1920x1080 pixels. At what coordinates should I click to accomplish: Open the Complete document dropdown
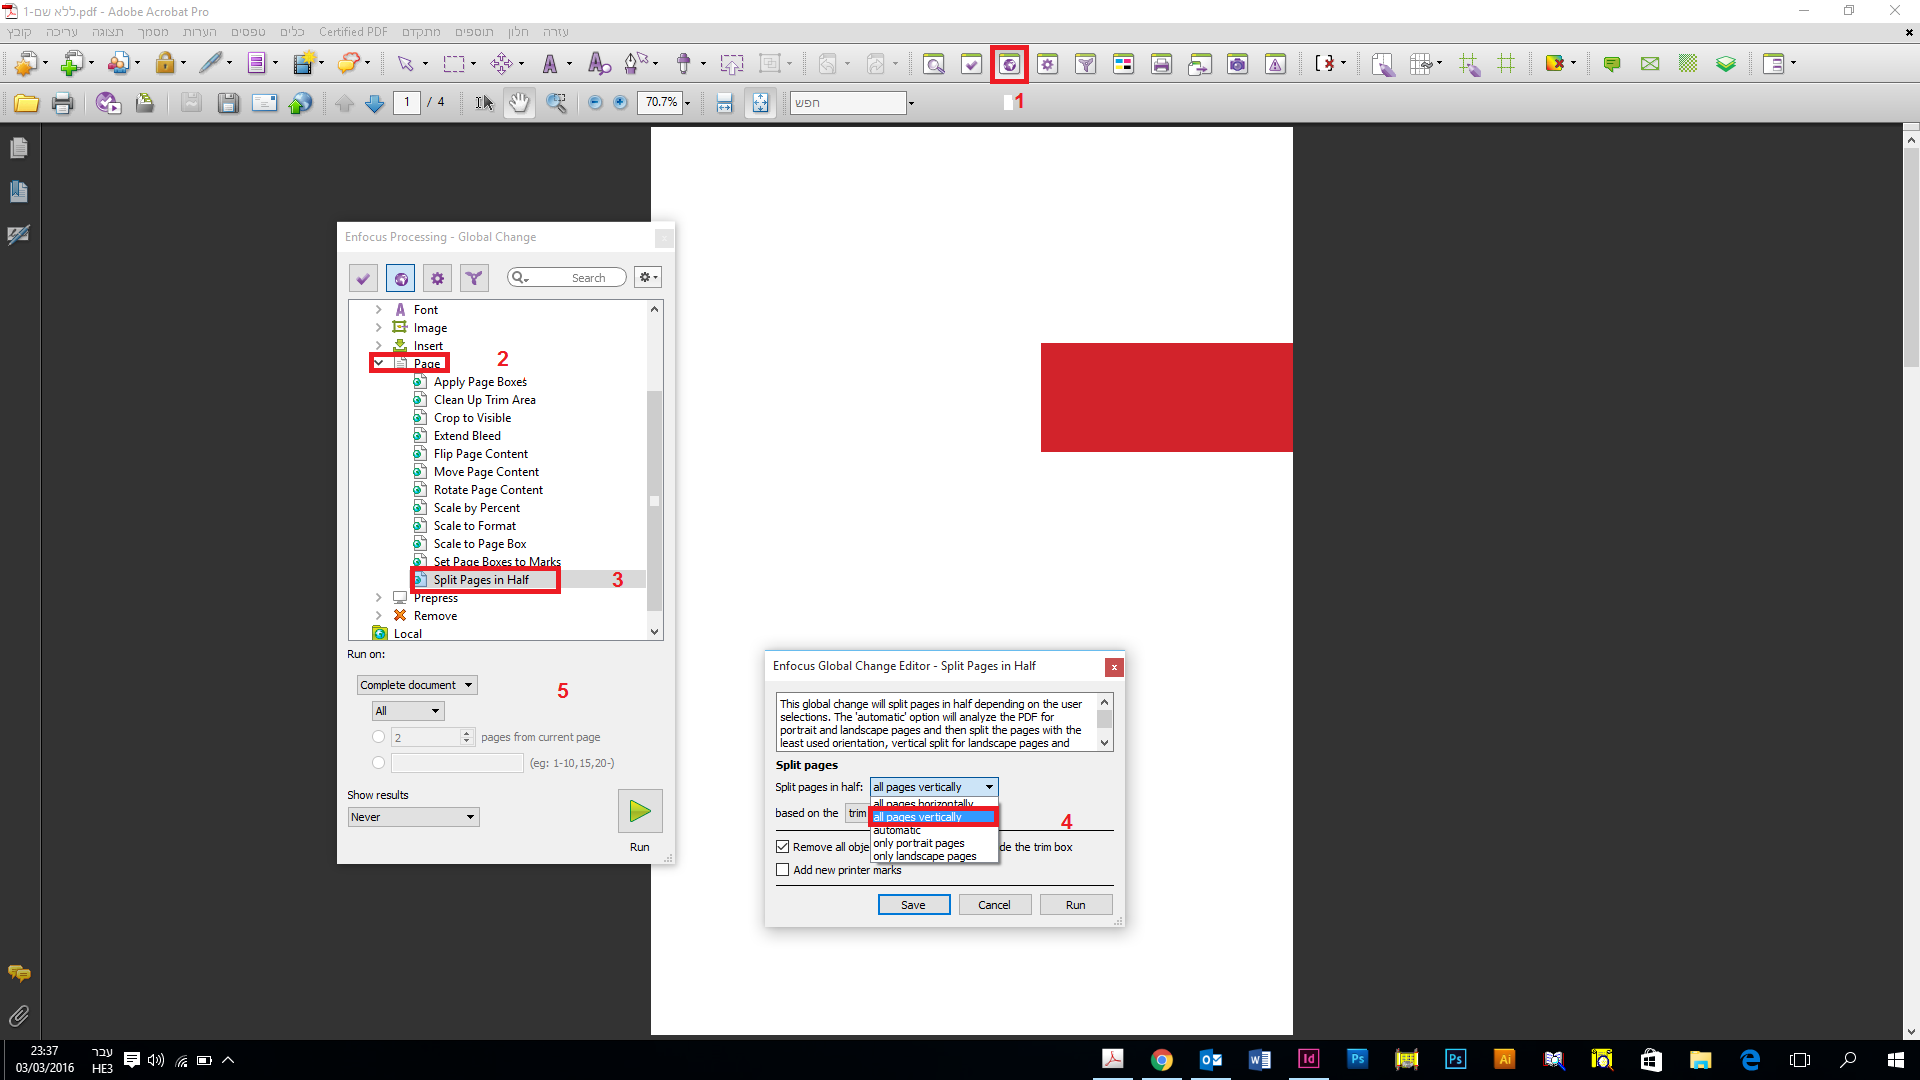click(x=416, y=685)
